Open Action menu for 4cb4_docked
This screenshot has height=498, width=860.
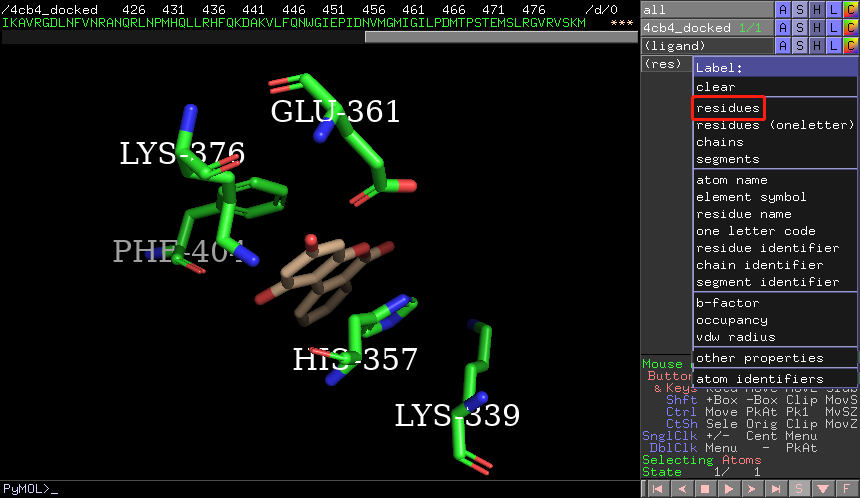pyautogui.click(x=783, y=28)
